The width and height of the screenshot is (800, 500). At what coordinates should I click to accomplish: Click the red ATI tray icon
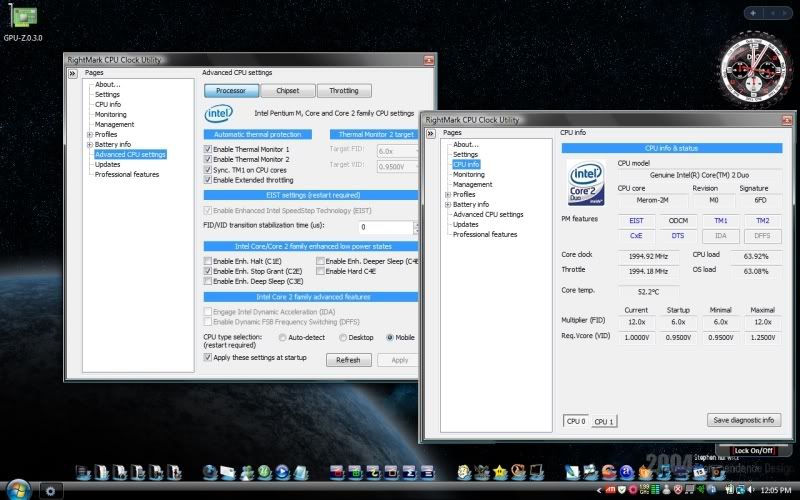tap(611, 489)
